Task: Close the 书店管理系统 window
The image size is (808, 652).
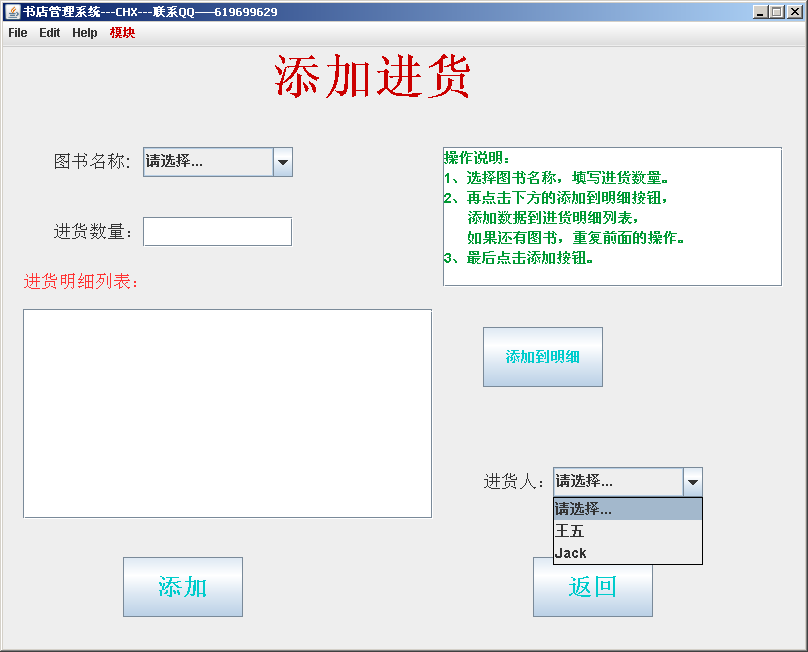Action: click(x=794, y=11)
